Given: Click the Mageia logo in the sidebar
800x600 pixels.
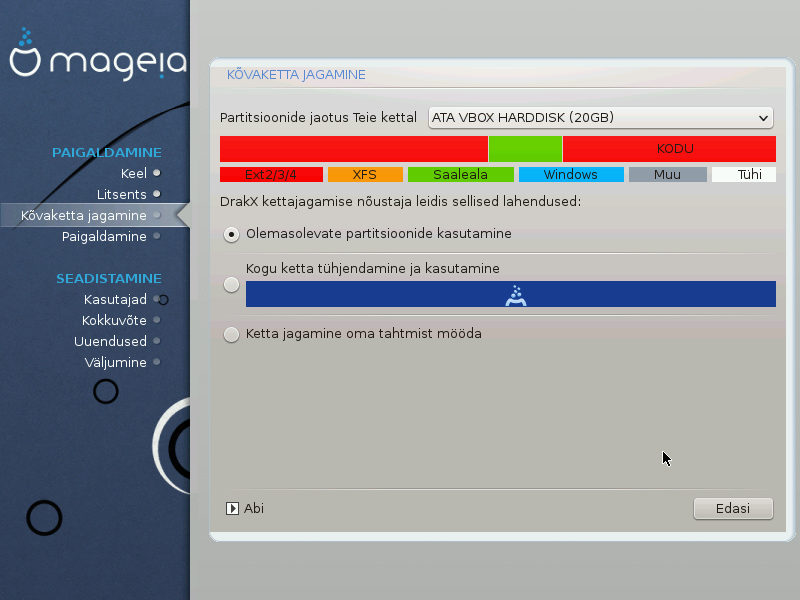Looking at the screenshot, I should point(98,54).
